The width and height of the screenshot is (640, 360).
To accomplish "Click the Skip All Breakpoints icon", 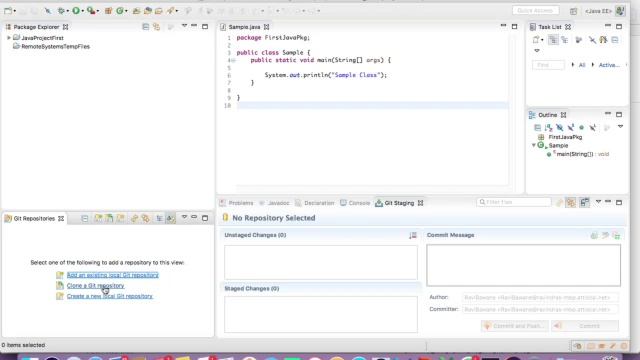I will click(48, 11).
